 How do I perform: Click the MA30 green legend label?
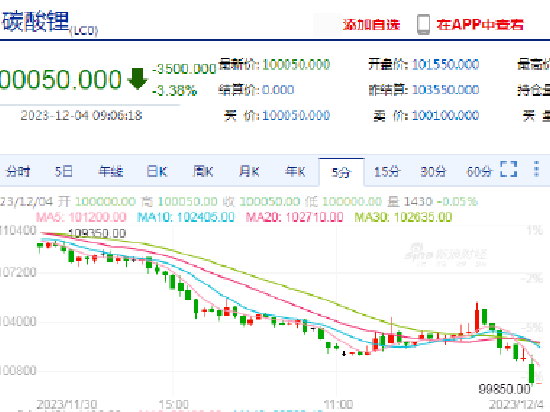[x=403, y=217]
